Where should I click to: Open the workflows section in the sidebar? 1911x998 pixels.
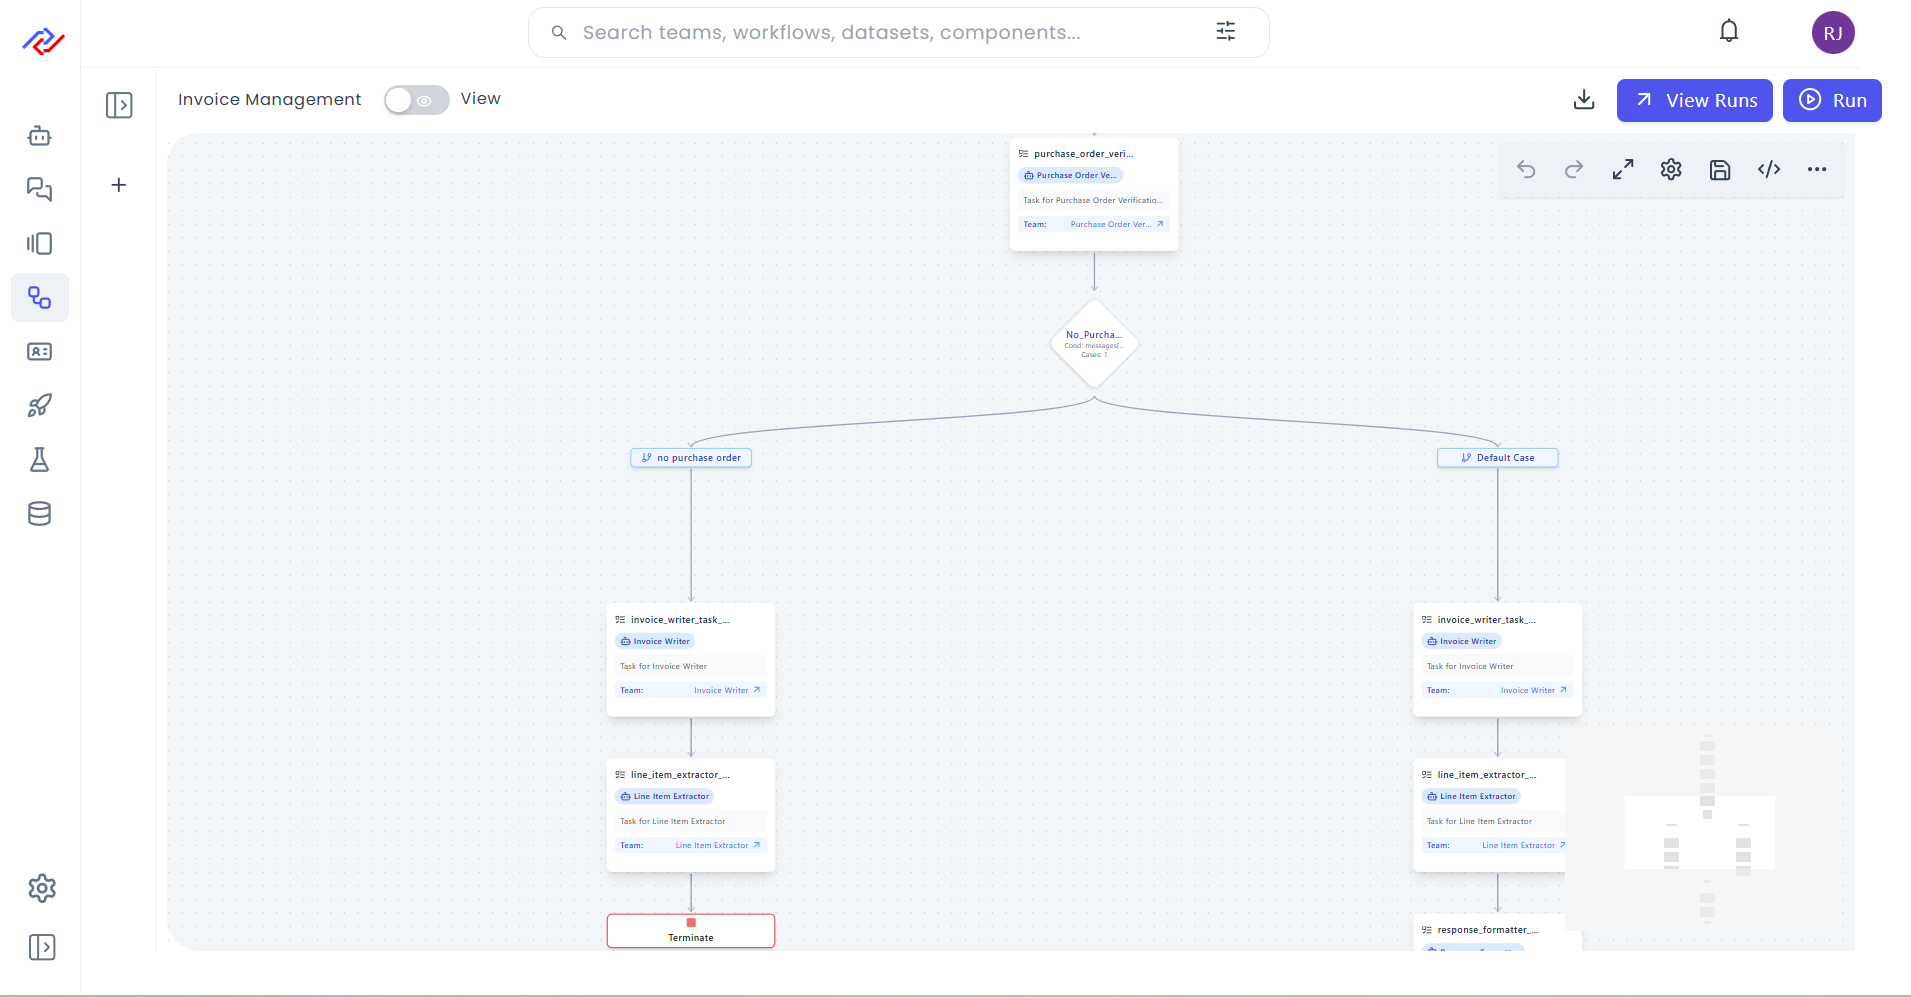pyautogui.click(x=40, y=298)
